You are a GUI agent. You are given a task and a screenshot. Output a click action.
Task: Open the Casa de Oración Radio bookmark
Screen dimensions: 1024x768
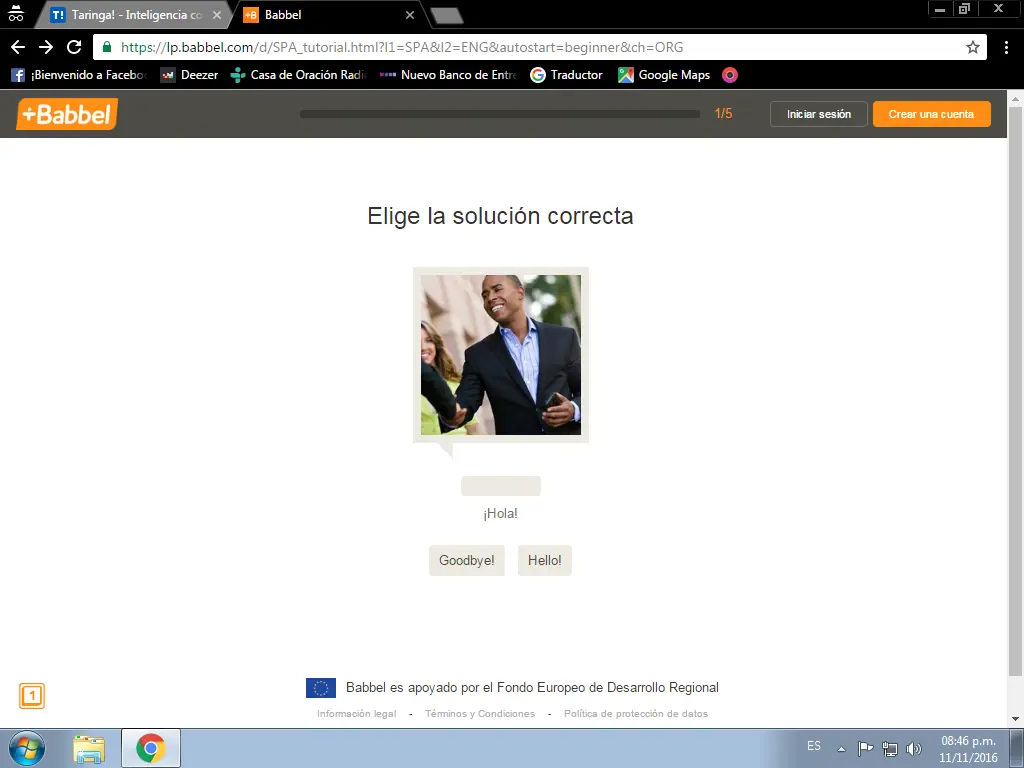(x=298, y=75)
